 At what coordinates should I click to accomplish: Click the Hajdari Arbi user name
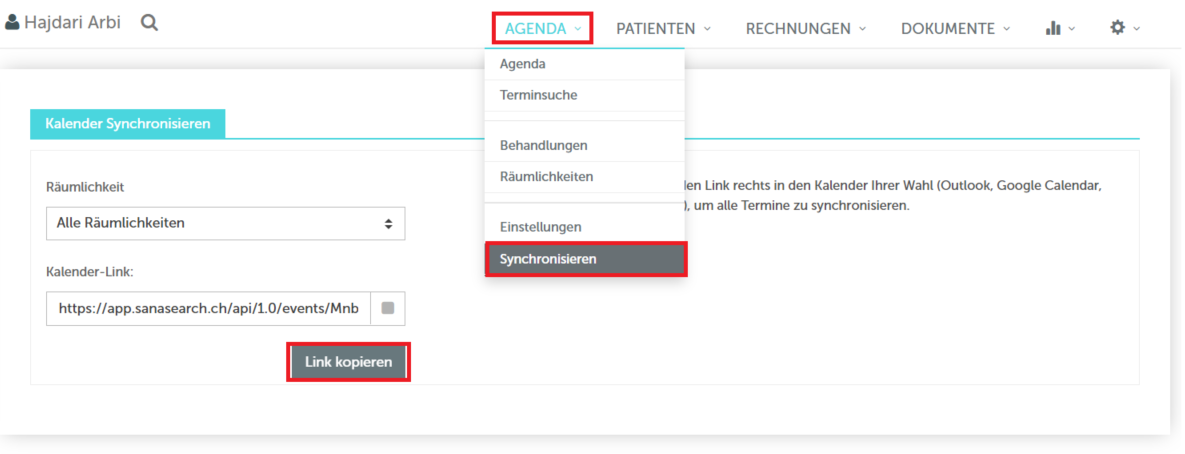(x=72, y=23)
